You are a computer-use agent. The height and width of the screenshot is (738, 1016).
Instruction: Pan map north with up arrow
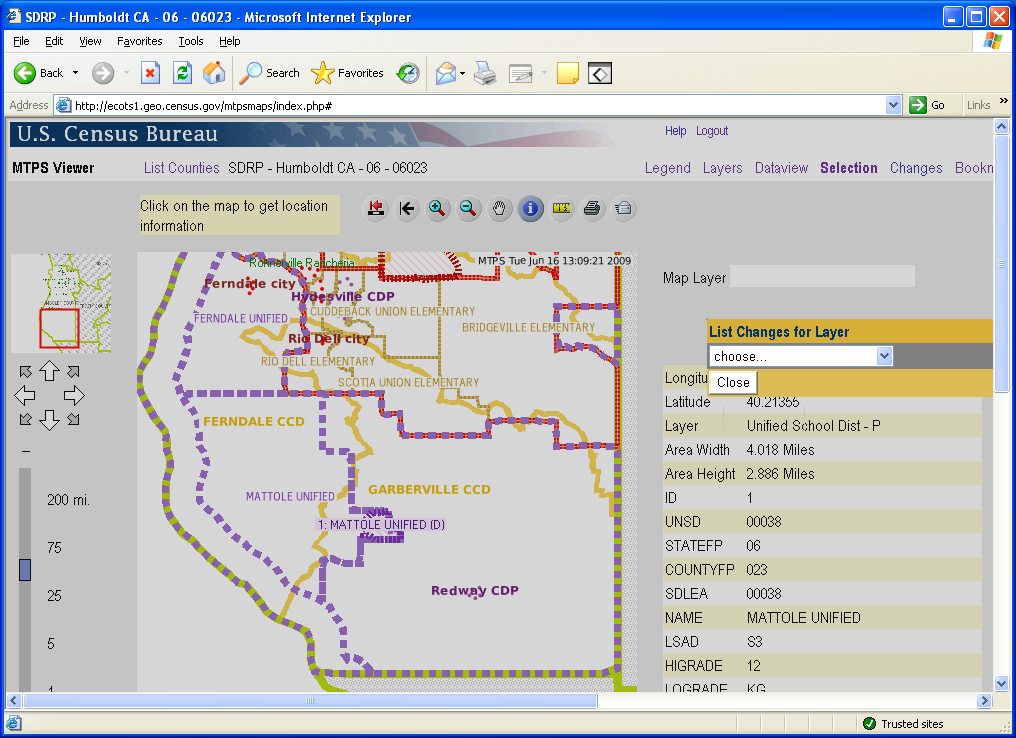click(x=49, y=372)
